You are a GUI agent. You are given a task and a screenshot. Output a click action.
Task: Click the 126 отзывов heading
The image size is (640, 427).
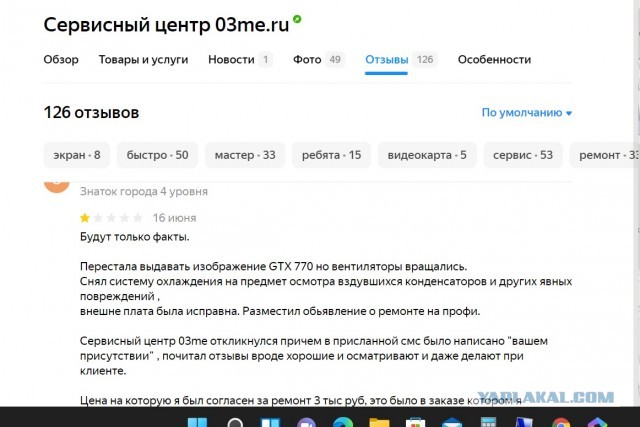pyautogui.click(x=91, y=113)
